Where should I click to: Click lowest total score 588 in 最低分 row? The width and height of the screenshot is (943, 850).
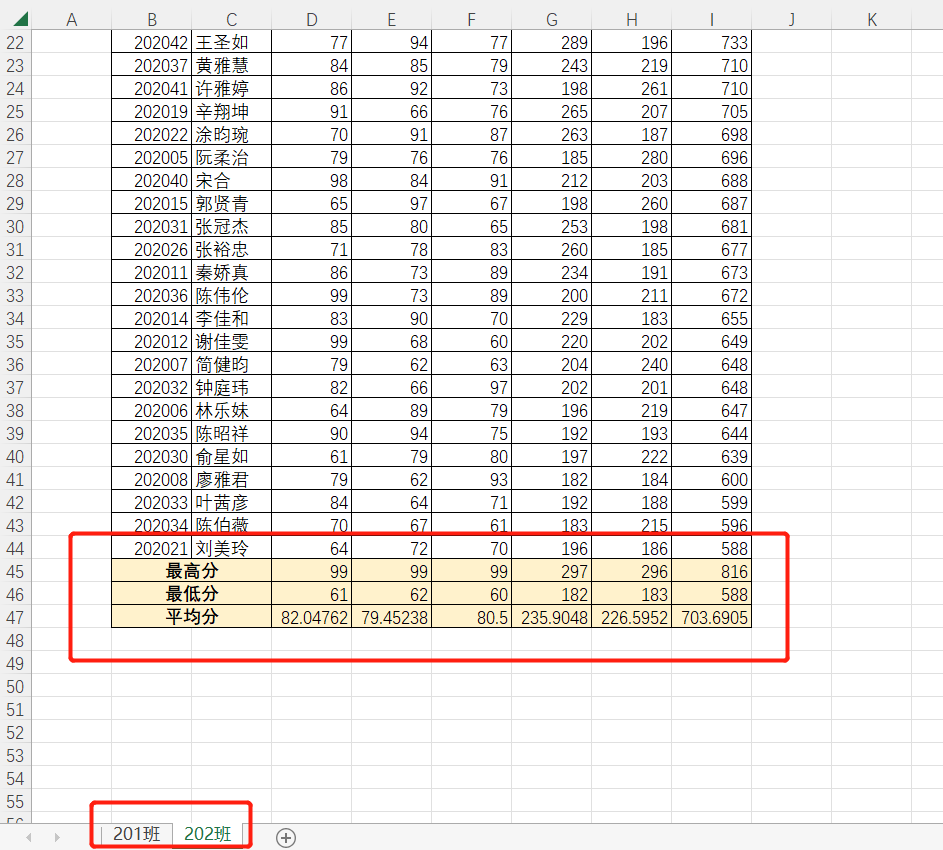pos(711,594)
